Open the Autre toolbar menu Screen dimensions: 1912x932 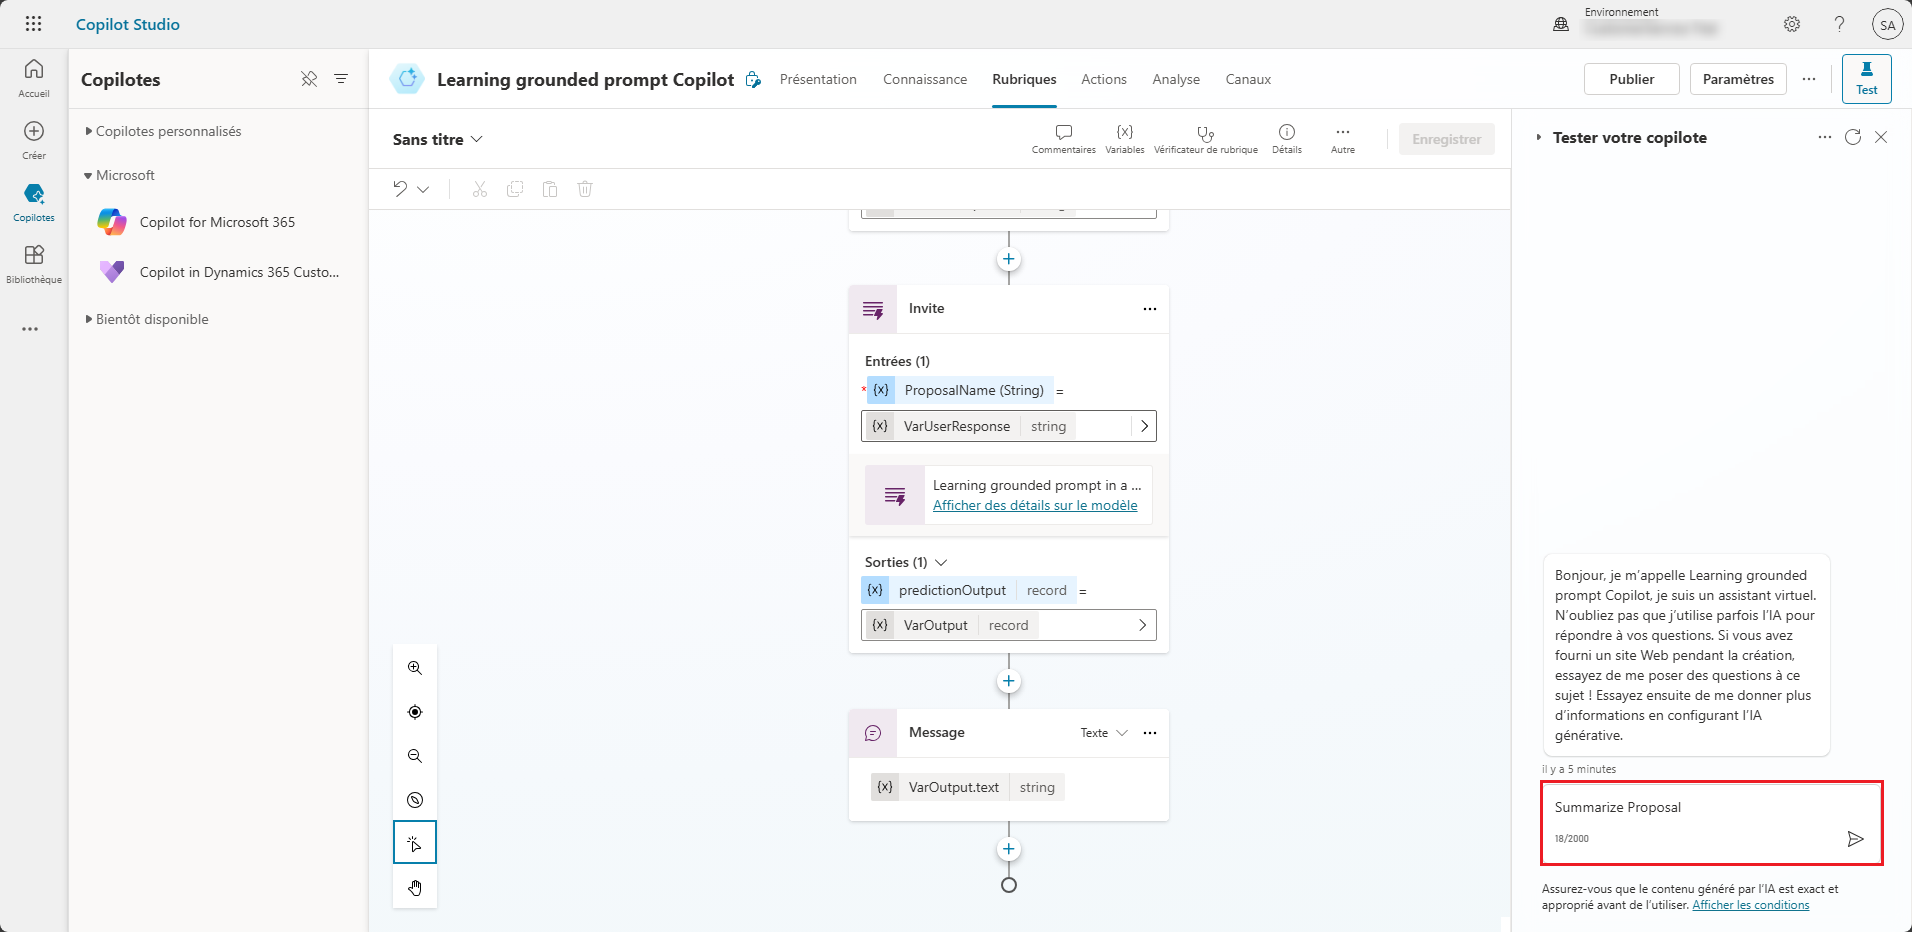1343,138
